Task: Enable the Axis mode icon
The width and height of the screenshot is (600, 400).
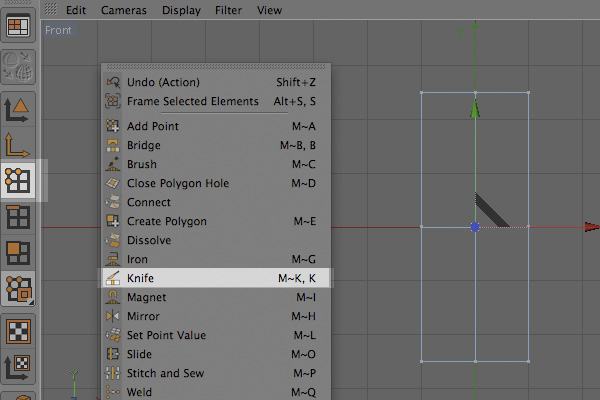Action: click(x=17, y=145)
